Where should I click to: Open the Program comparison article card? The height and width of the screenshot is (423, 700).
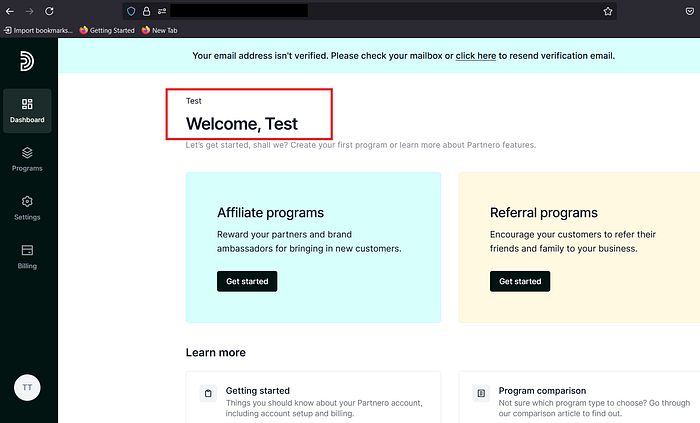[x=579, y=397]
